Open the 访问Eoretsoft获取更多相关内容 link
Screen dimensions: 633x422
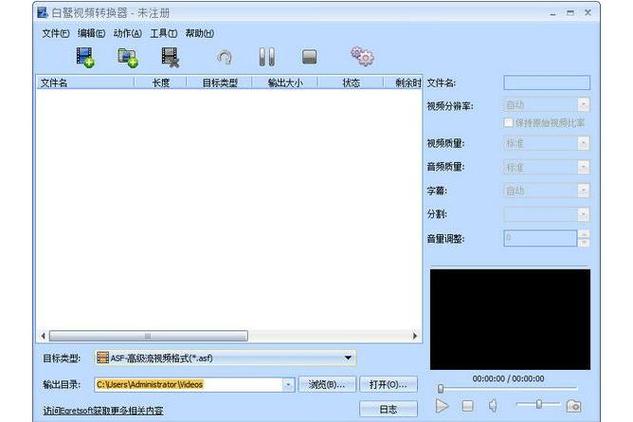[x=103, y=411]
